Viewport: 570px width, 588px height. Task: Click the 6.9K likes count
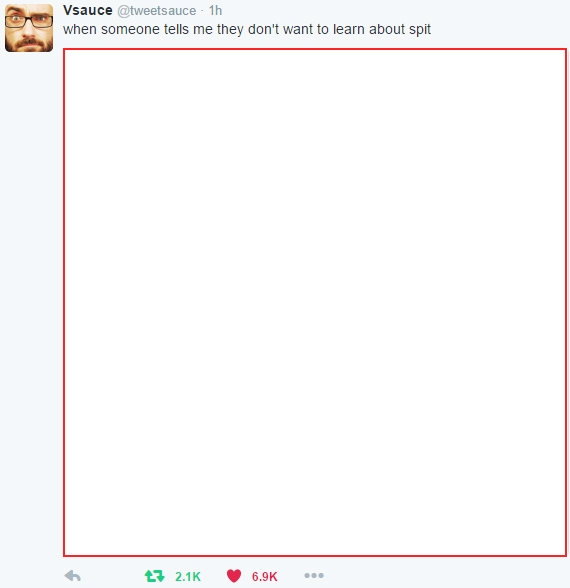(264, 576)
